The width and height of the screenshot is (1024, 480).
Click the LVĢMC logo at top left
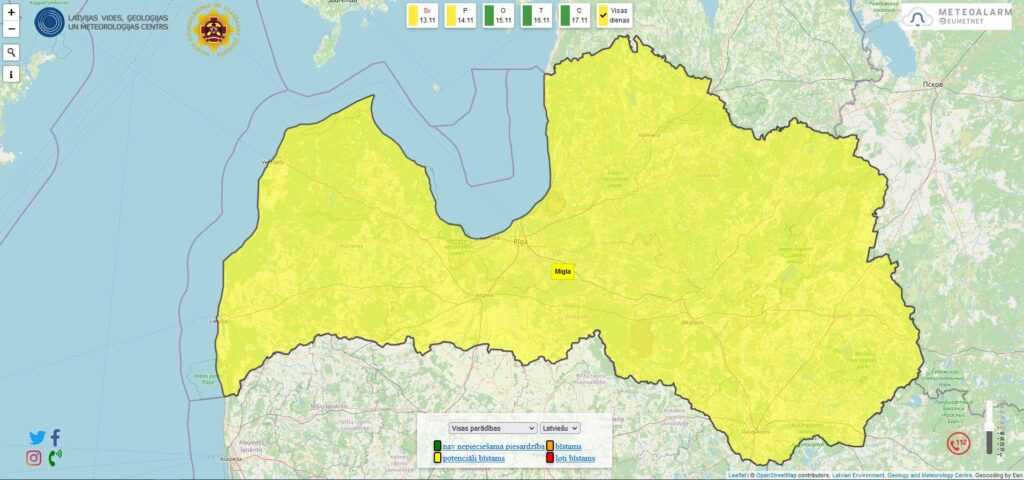click(x=49, y=21)
